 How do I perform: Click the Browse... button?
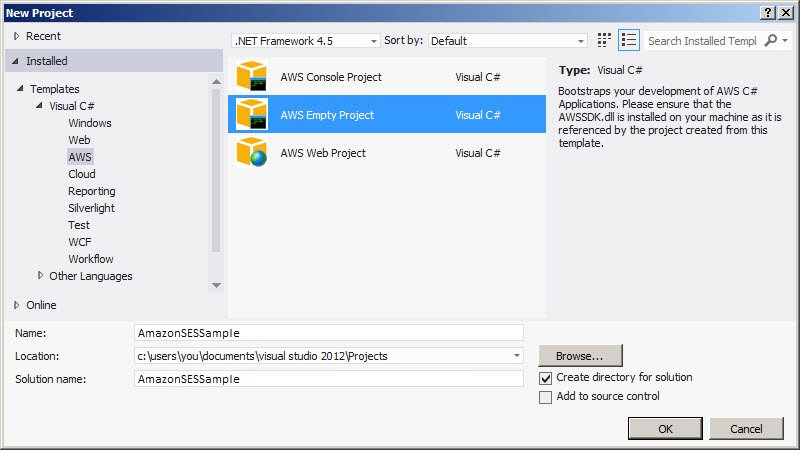580,356
